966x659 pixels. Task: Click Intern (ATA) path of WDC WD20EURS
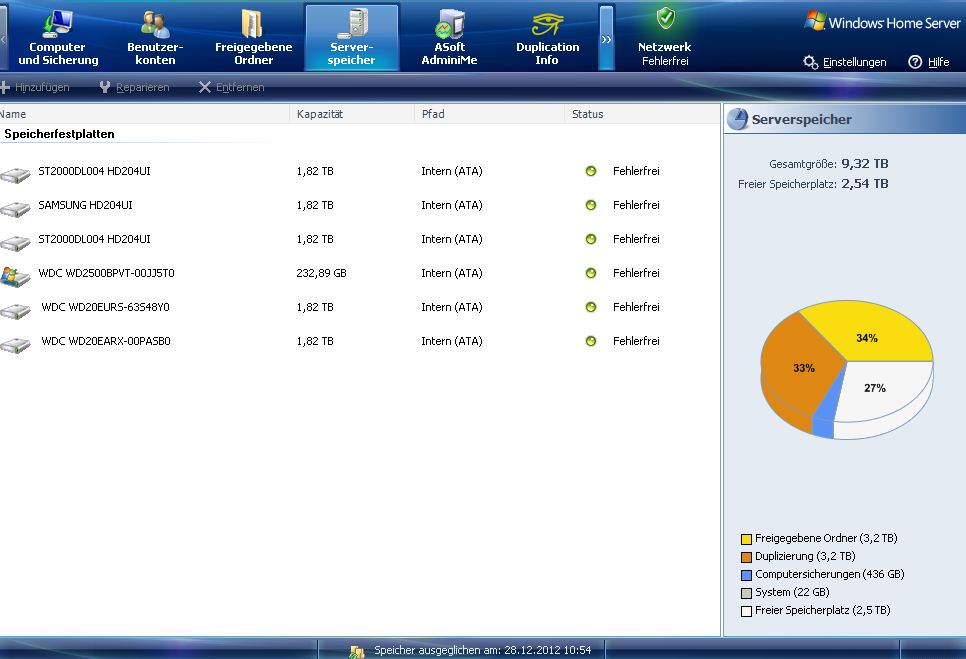tap(452, 307)
